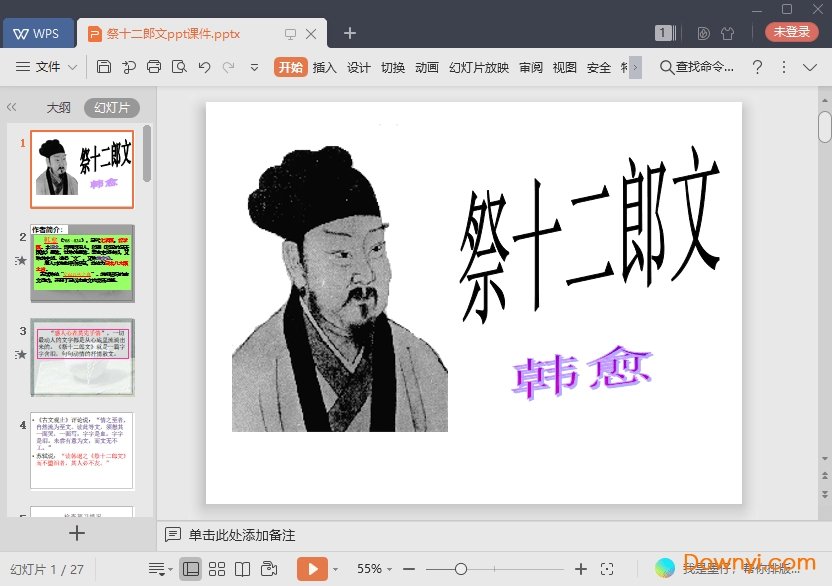
Task: Click the window count badge icon
Action: tap(665, 33)
